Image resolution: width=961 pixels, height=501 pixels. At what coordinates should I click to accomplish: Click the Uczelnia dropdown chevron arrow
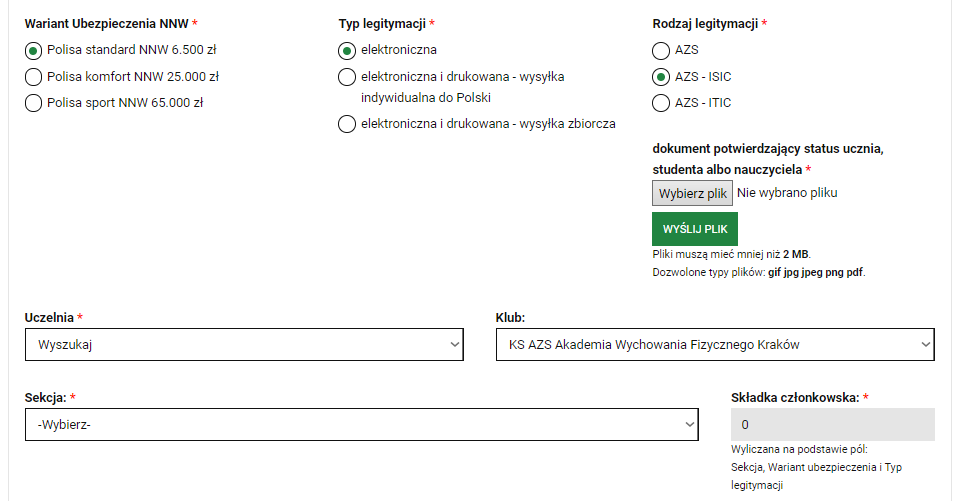(455, 345)
